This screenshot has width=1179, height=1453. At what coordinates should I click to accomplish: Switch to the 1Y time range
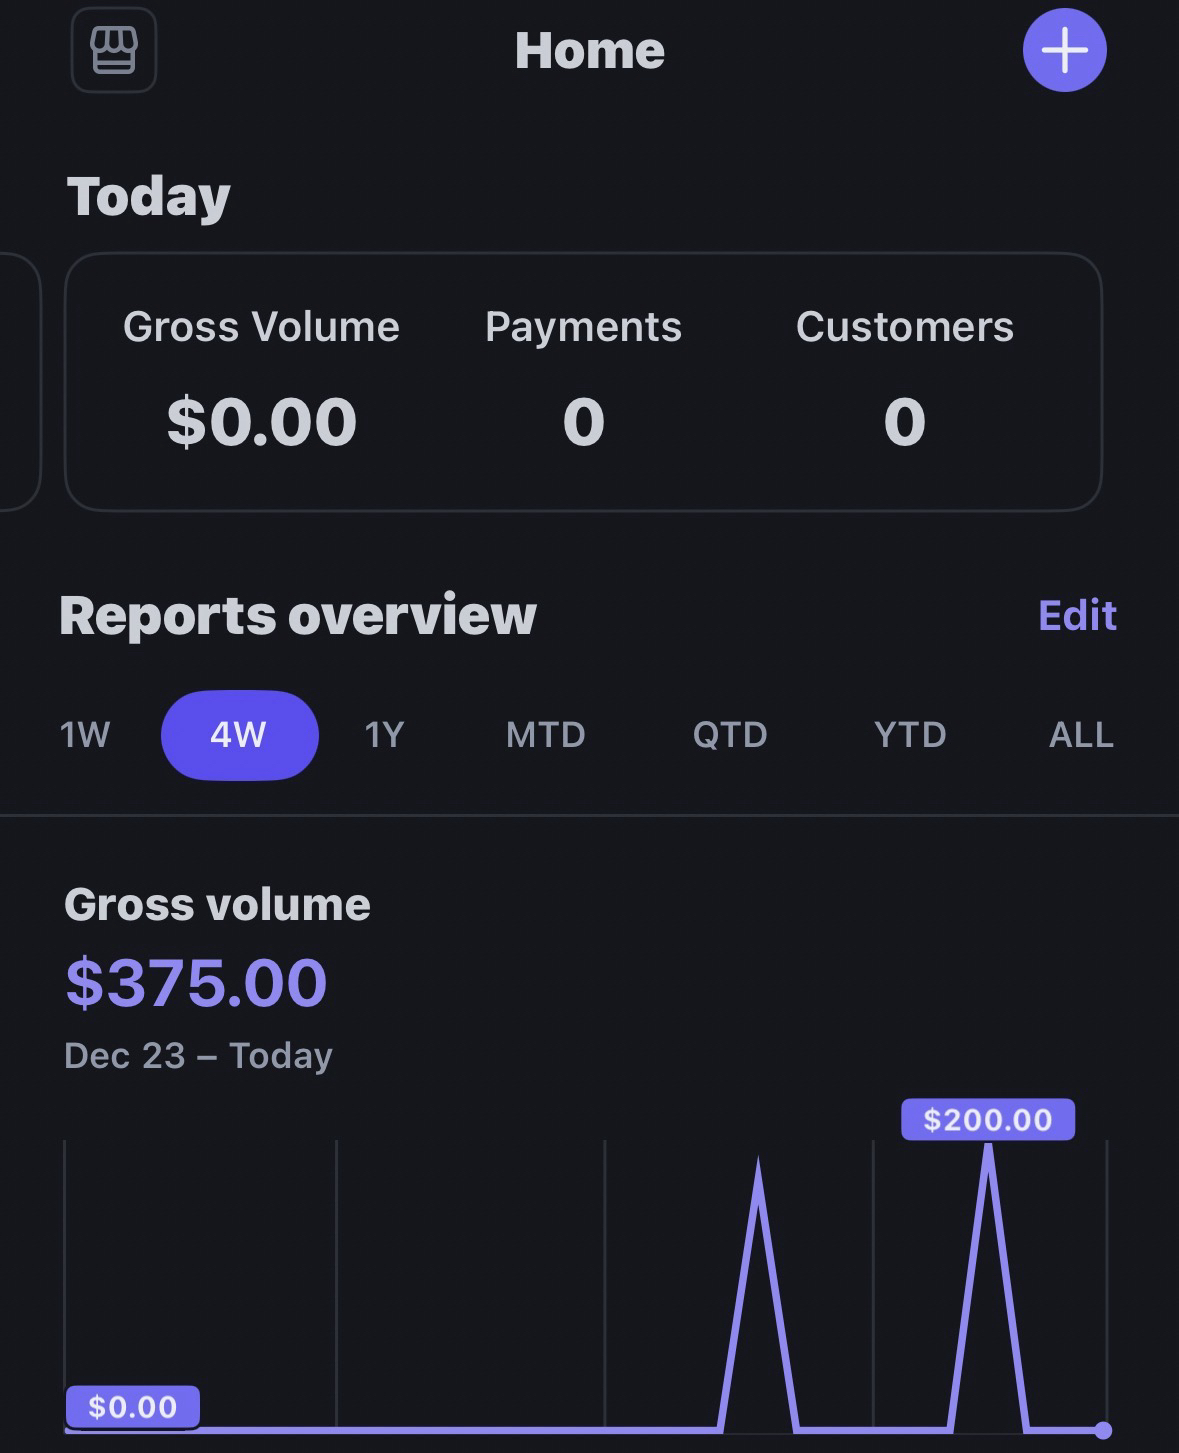click(384, 735)
